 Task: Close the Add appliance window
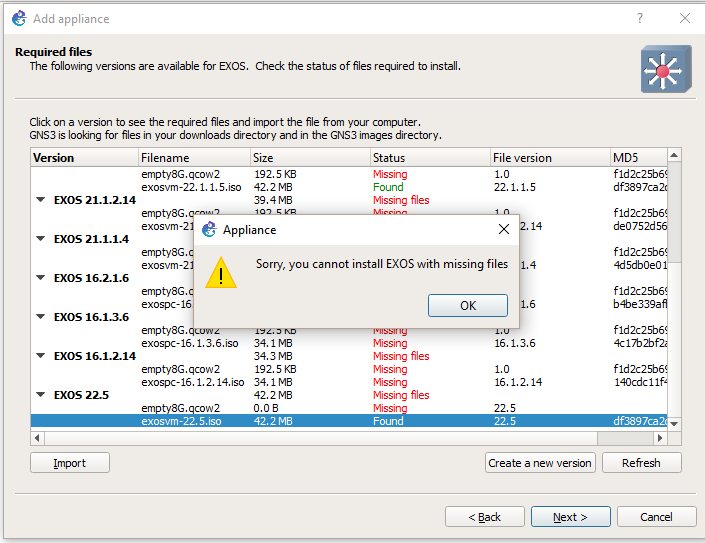(685, 18)
